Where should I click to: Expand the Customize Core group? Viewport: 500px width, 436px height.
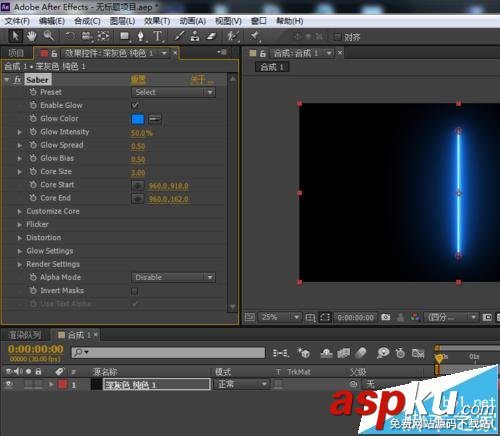pyautogui.click(x=19, y=211)
